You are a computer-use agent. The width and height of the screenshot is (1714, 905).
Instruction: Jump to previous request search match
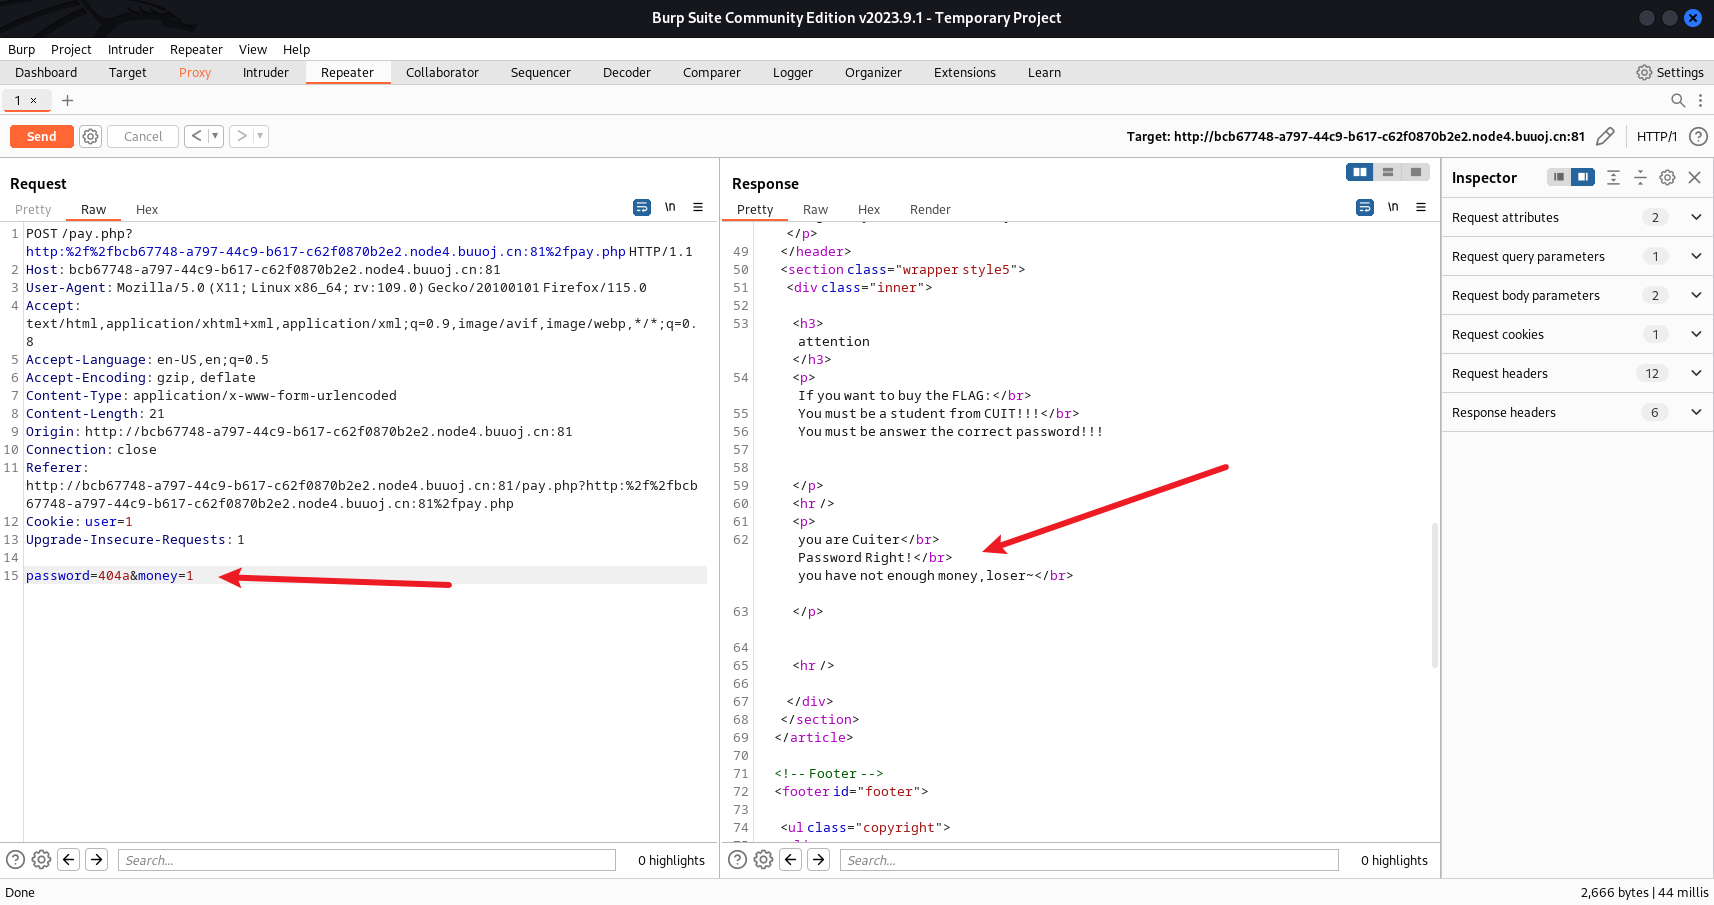(69, 859)
